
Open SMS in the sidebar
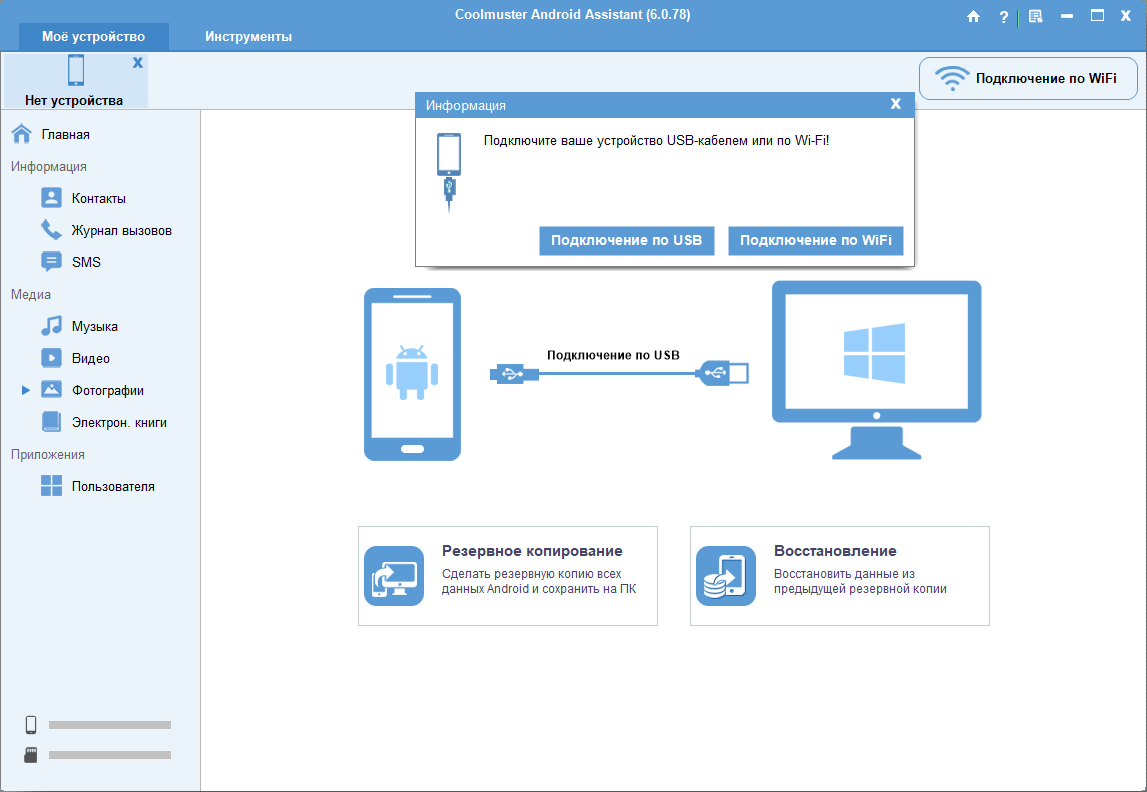(x=86, y=263)
